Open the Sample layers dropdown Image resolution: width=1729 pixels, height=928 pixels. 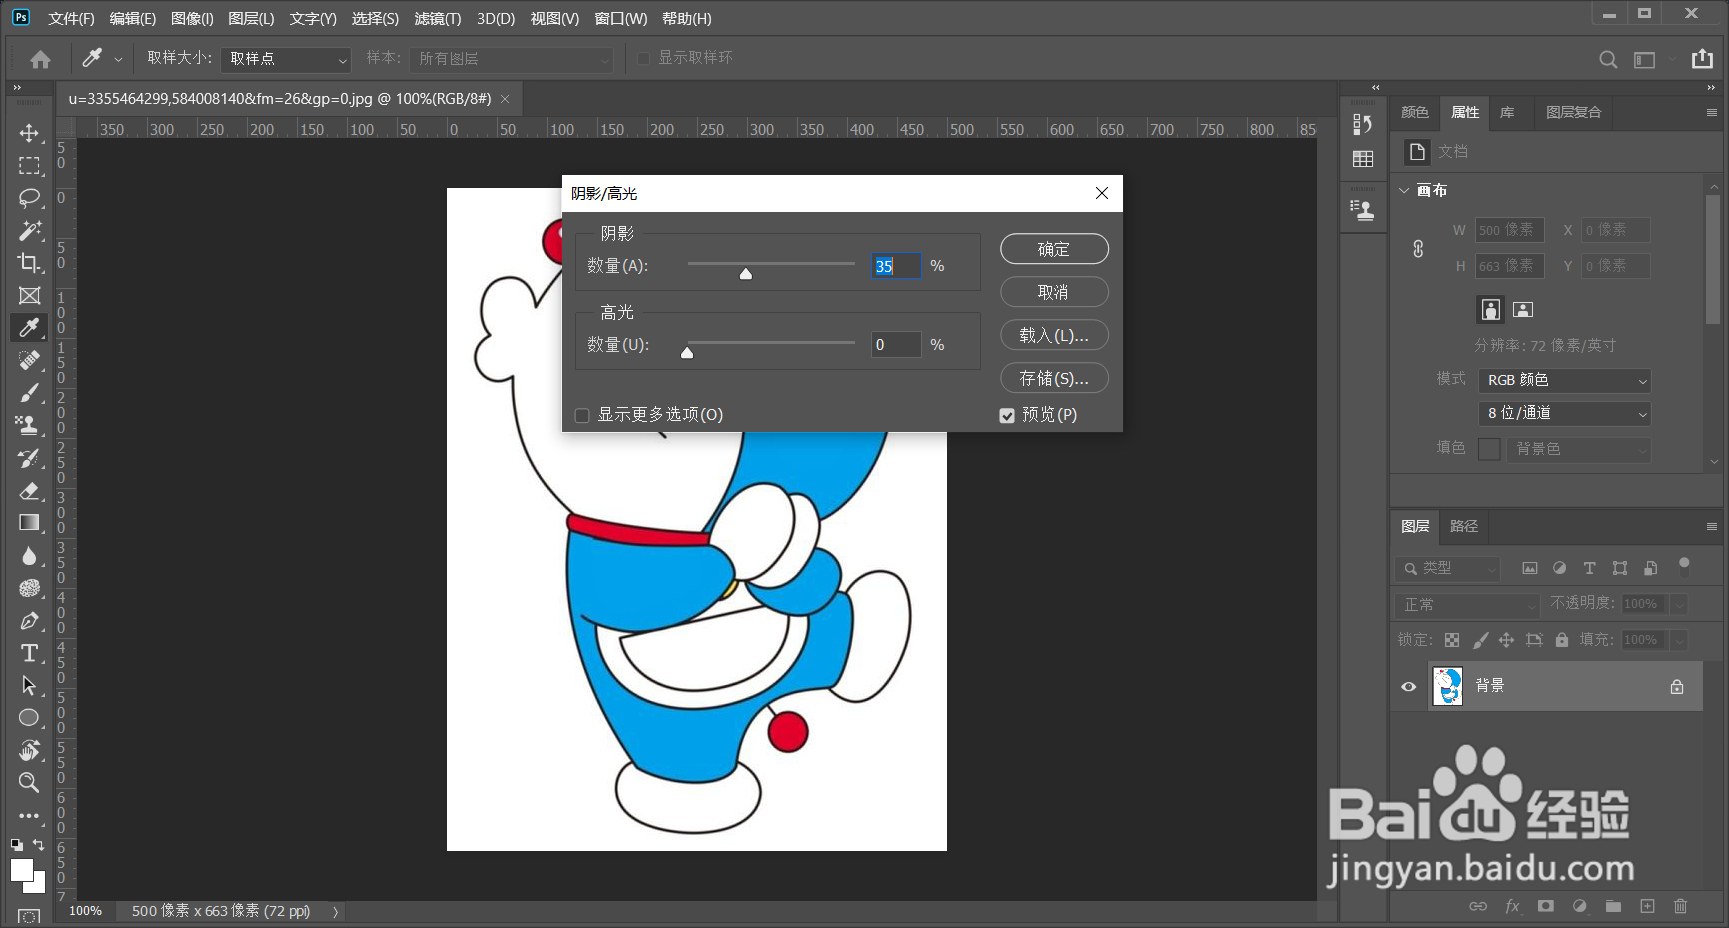511,59
